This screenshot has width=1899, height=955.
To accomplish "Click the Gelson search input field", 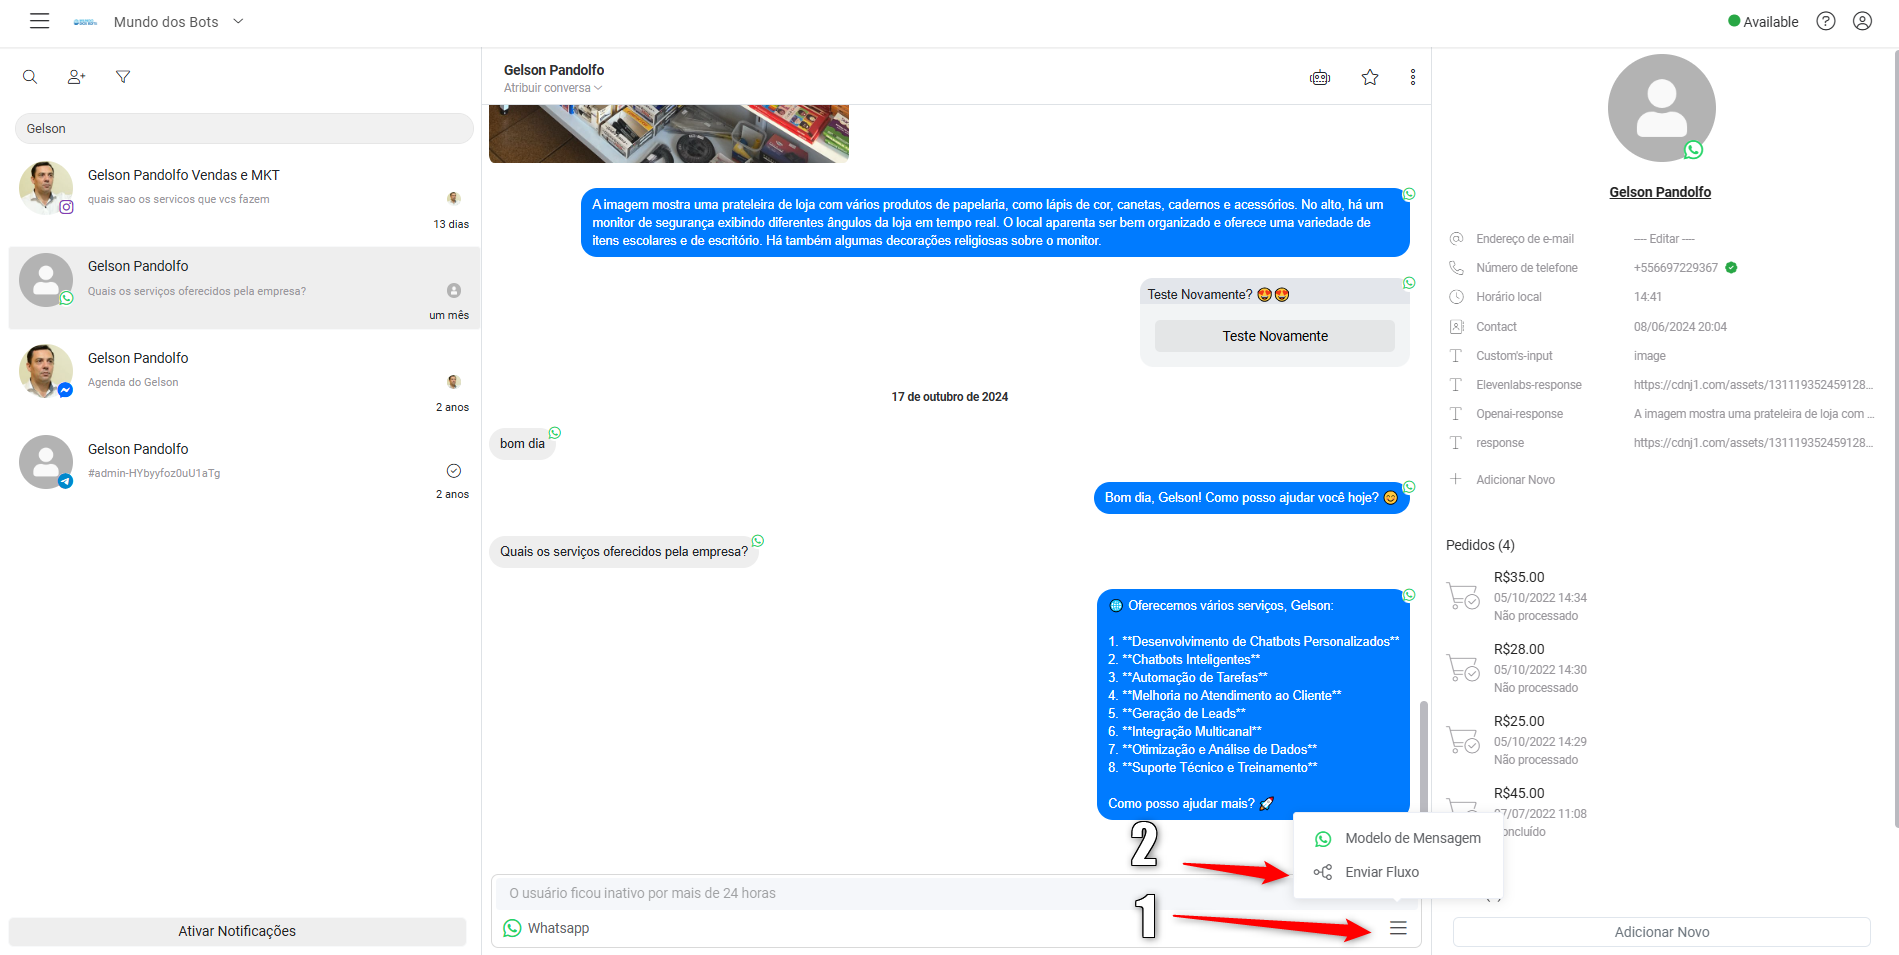I will coord(244,128).
